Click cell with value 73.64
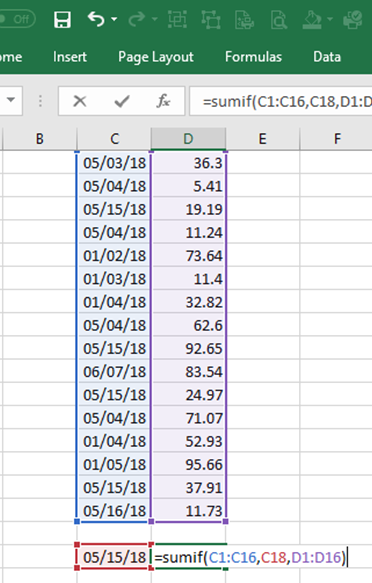372x583 pixels. pos(188,255)
